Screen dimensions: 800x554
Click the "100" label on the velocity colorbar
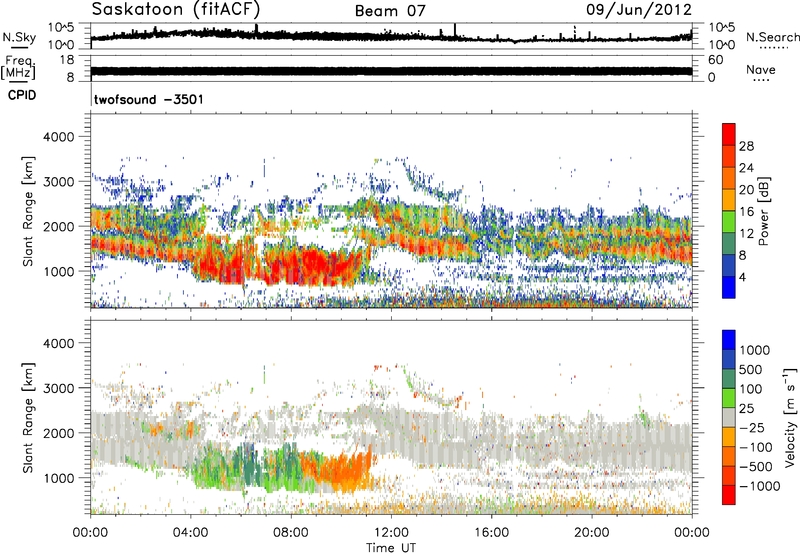[x=751, y=389]
